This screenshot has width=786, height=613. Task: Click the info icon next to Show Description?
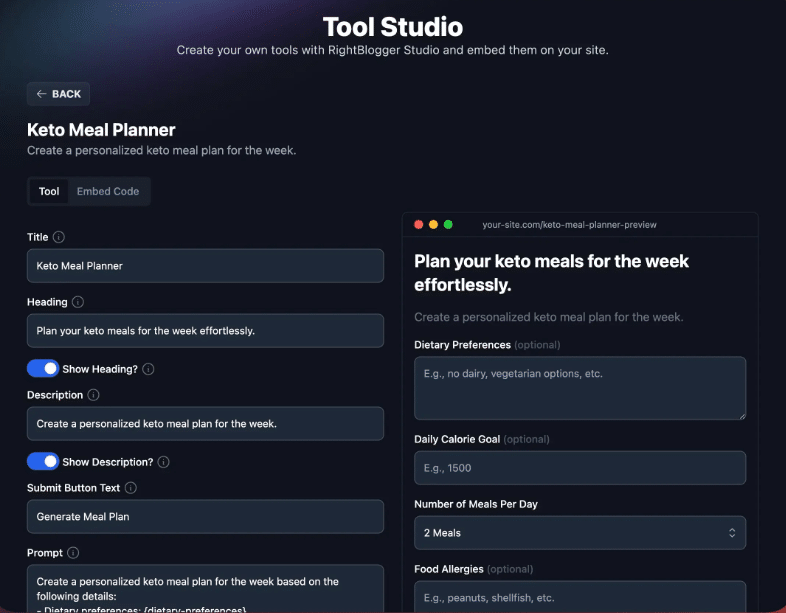(163, 462)
